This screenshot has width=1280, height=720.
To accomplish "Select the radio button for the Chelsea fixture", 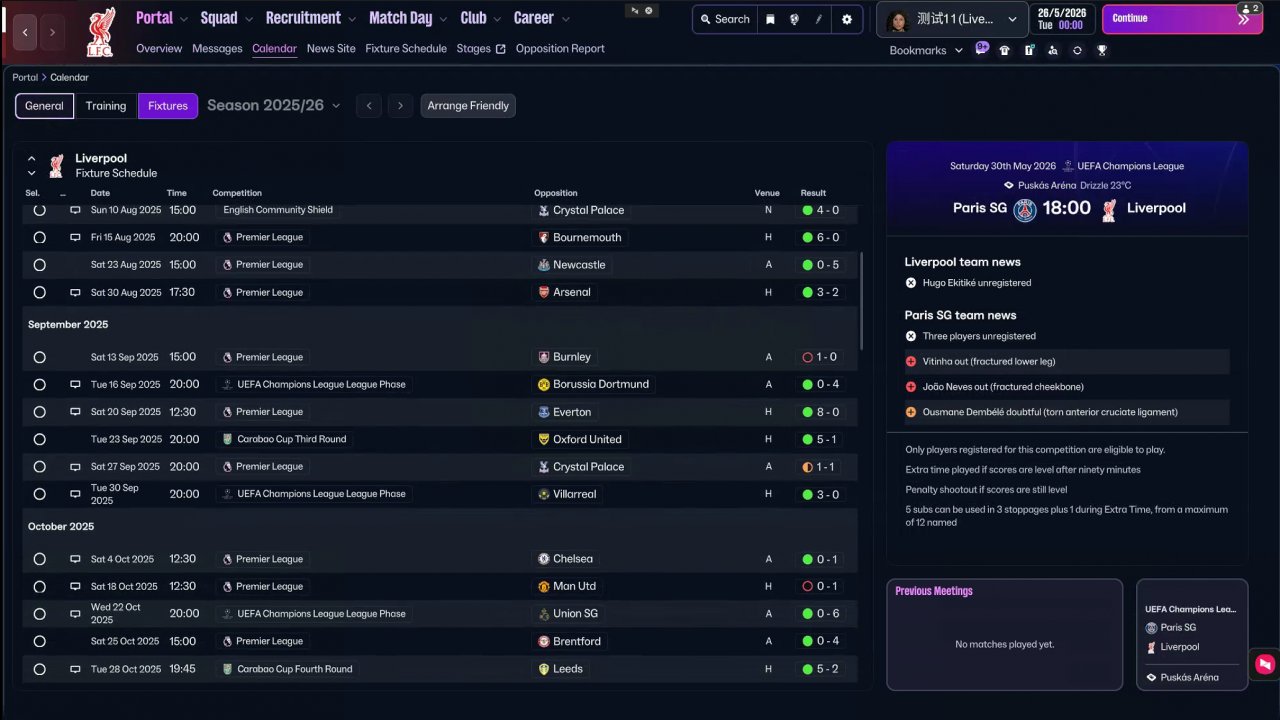I will [39, 559].
